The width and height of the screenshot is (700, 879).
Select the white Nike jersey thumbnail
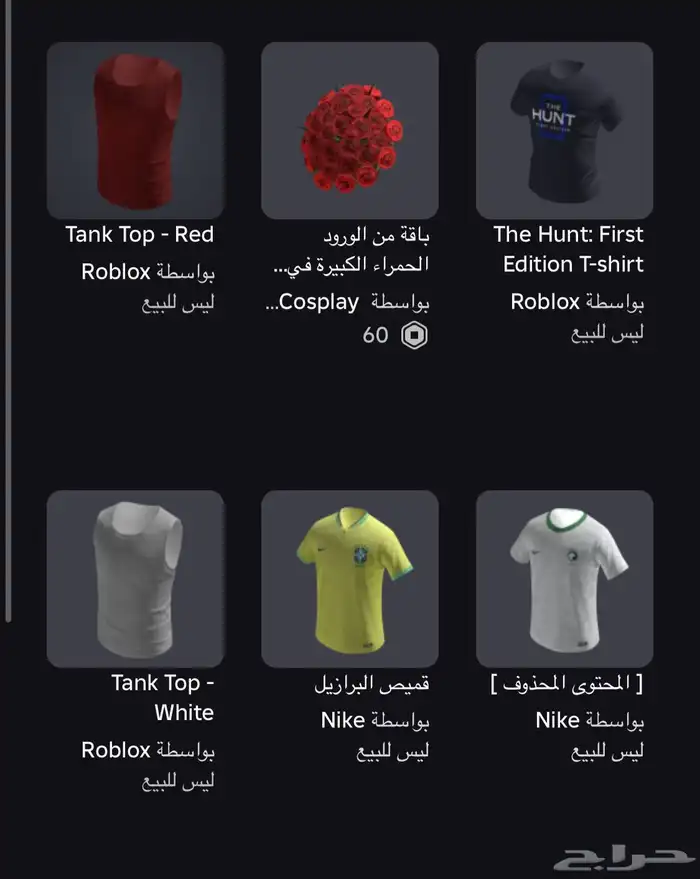pos(564,579)
